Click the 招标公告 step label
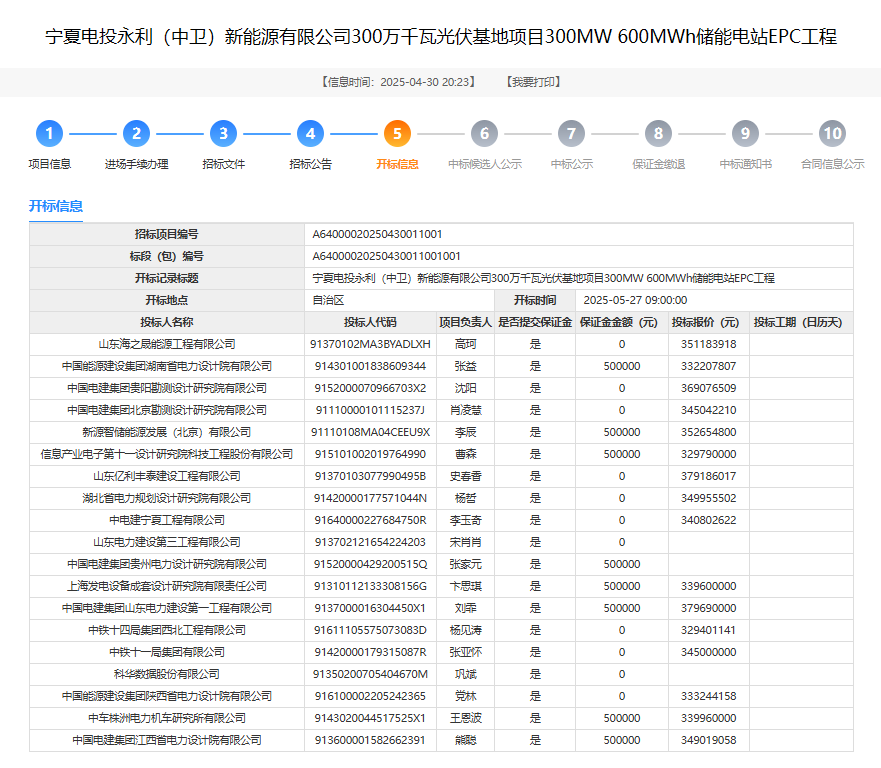This screenshot has height=768, width=881. (310, 164)
